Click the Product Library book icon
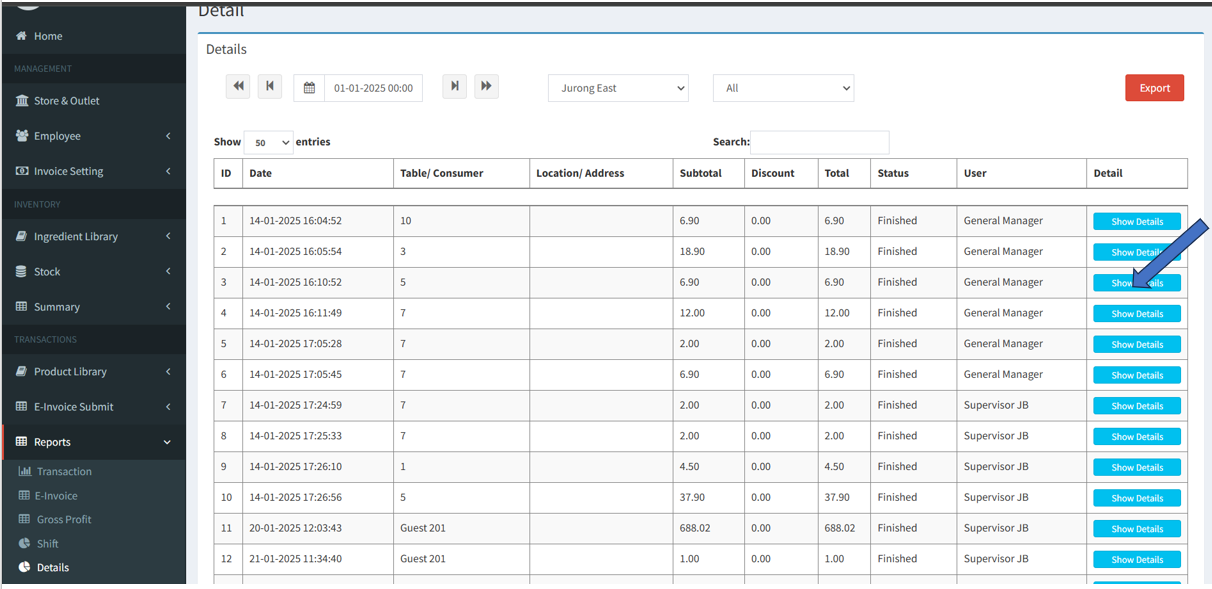The height and width of the screenshot is (589, 1212). coord(22,371)
